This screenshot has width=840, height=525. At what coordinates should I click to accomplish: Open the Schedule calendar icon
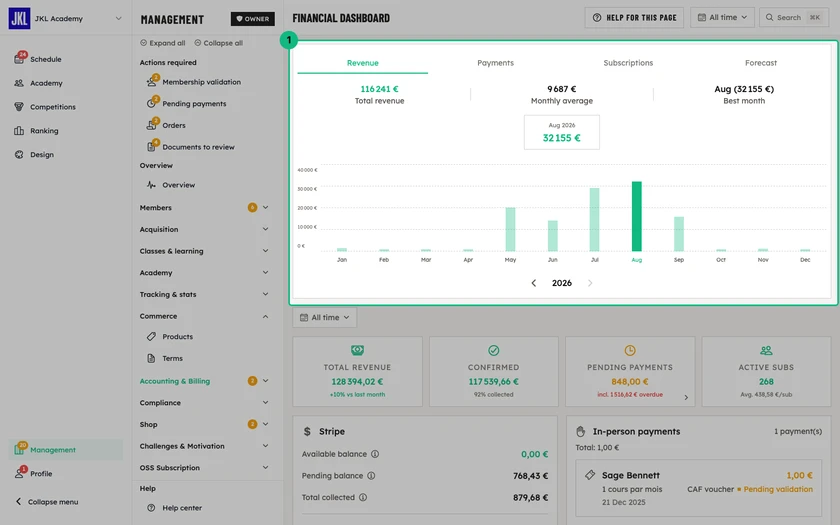point(19,59)
